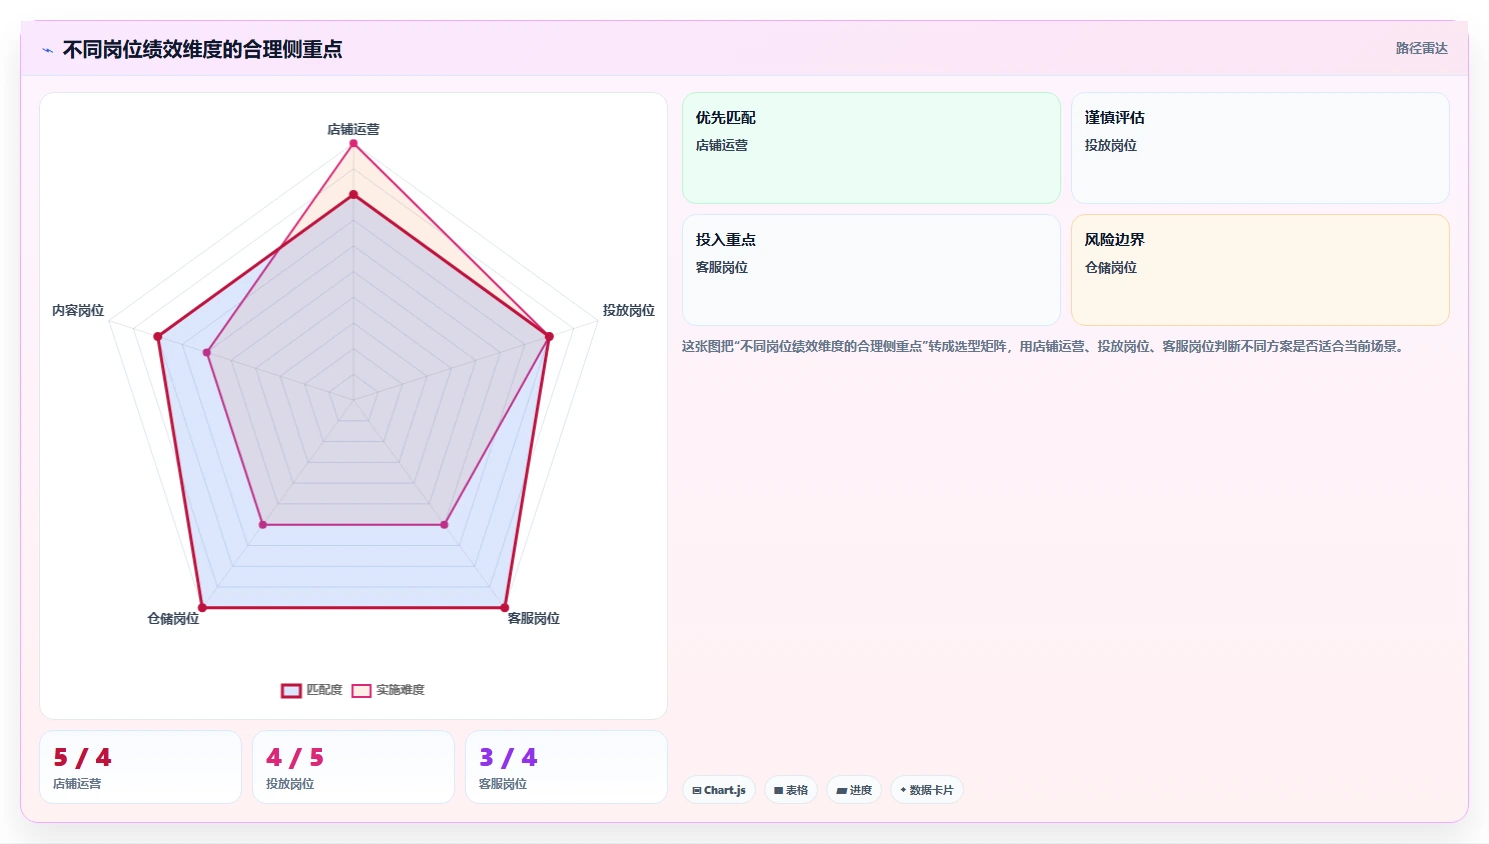Click the small lightning icon beside the title
The height and width of the screenshot is (844, 1489).
pos(47,50)
